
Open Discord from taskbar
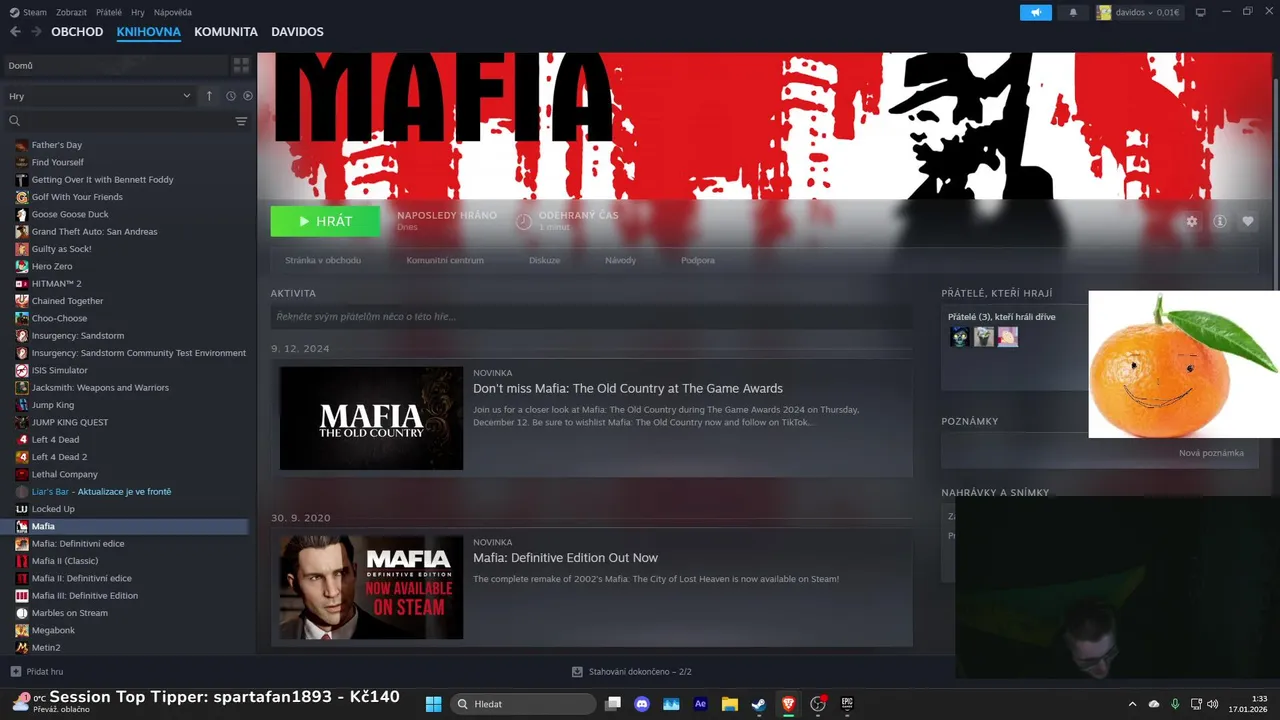tap(642, 704)
